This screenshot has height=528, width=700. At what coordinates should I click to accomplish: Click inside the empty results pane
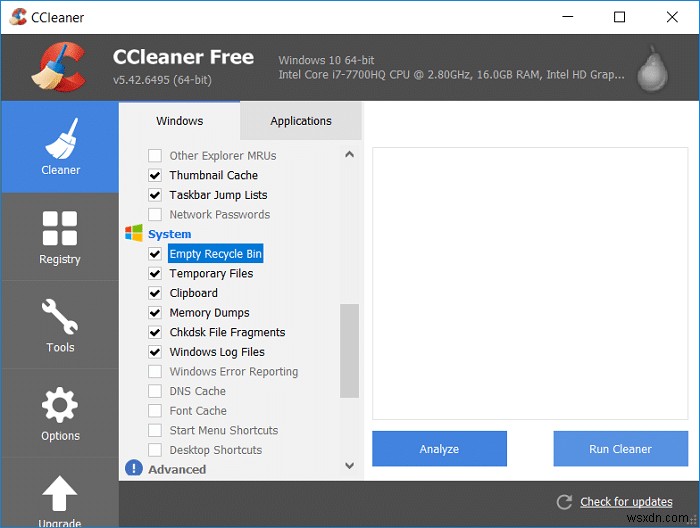(530, 283)
